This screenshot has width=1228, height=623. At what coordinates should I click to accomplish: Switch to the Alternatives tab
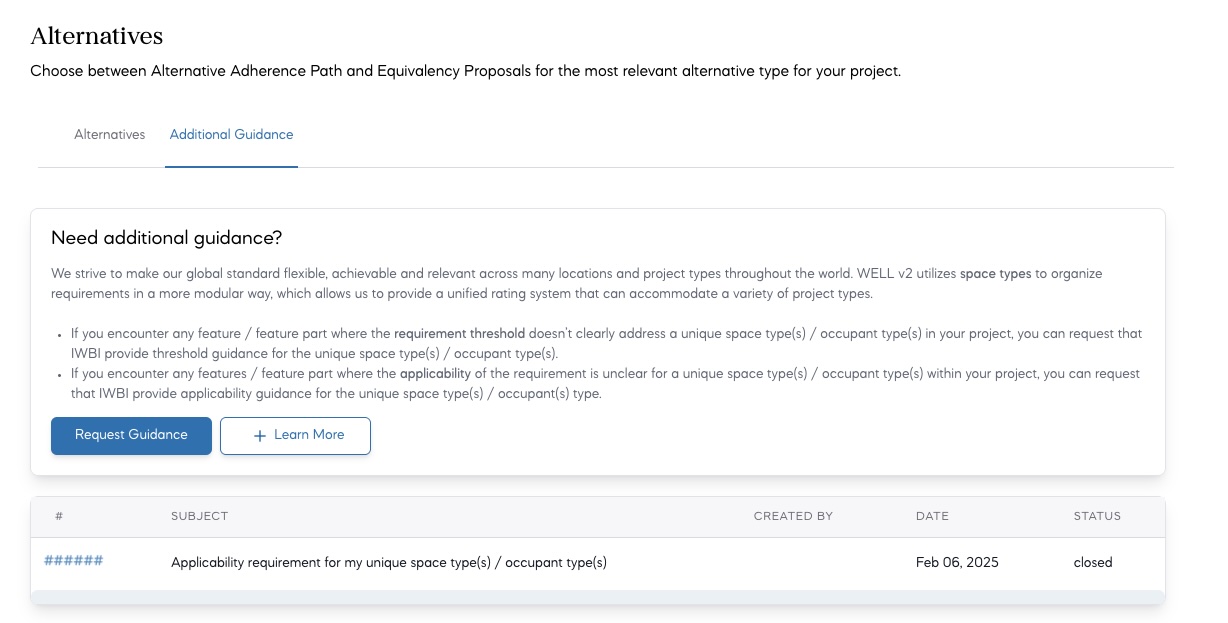pos(110,134)
